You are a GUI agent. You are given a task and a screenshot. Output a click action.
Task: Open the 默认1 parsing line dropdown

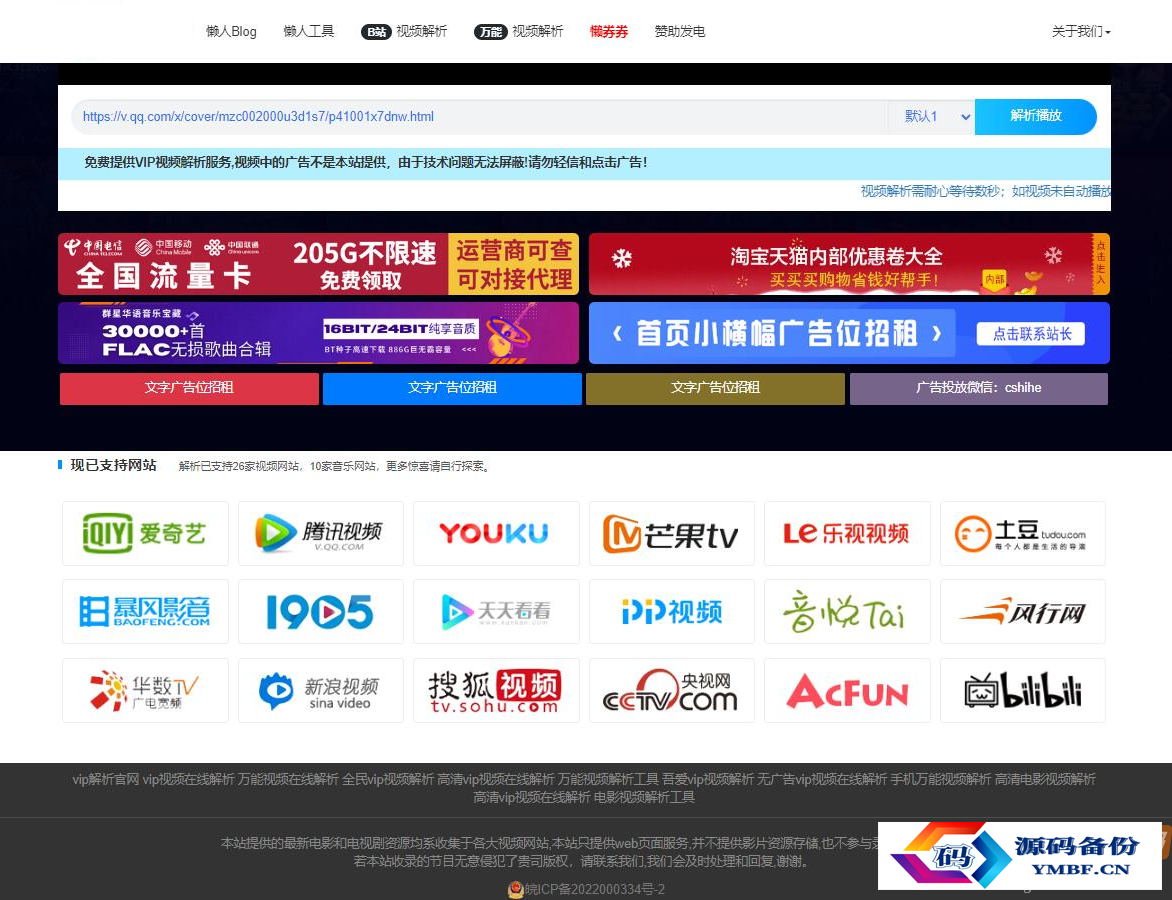coord(931,117)
